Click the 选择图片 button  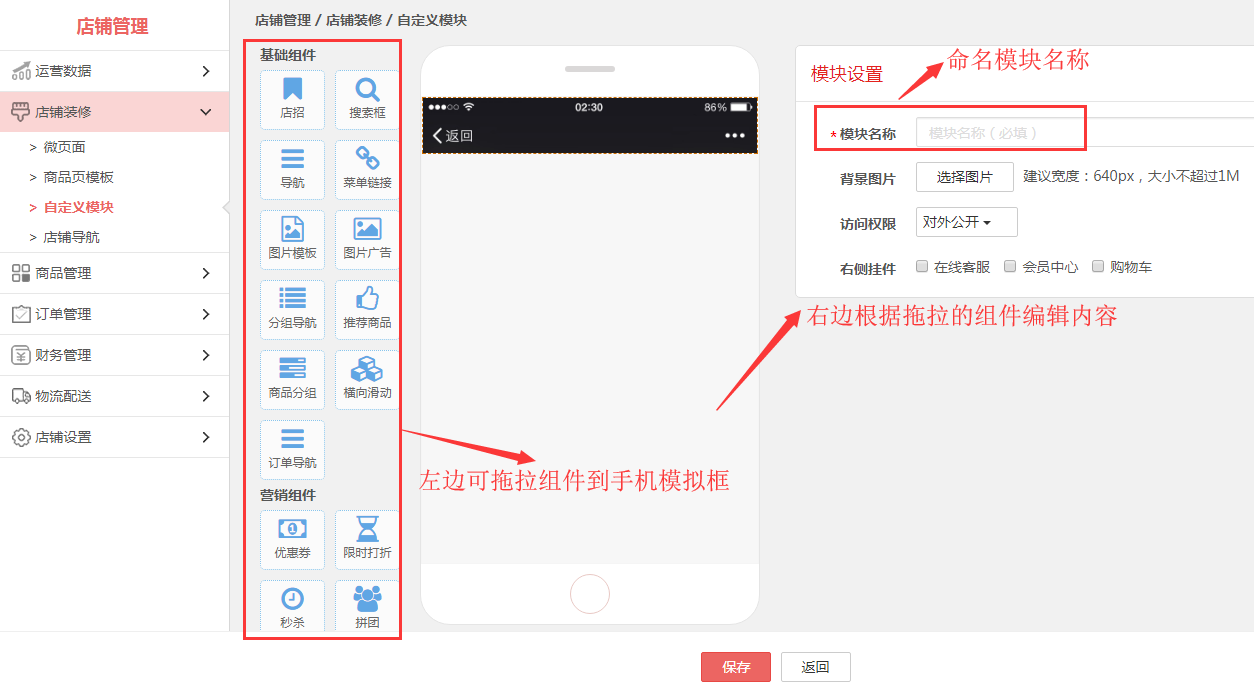coord(964,177)
